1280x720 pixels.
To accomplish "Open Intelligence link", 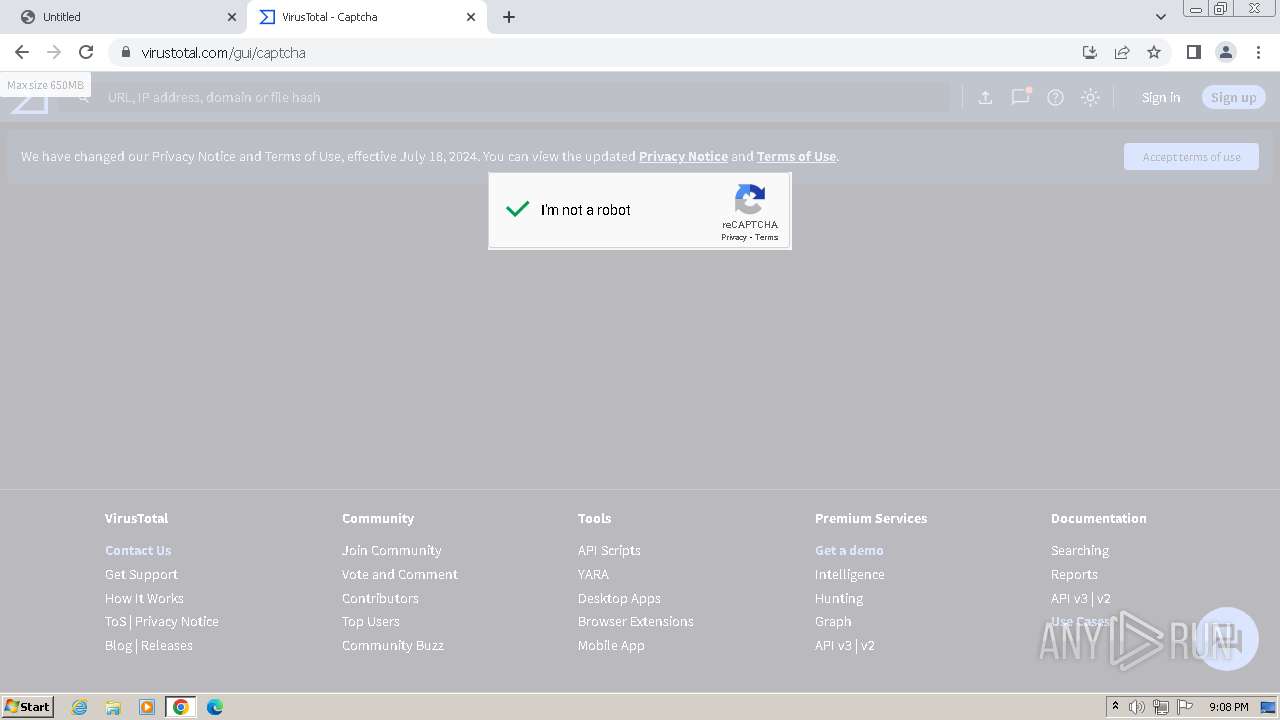I will (850, 574).
